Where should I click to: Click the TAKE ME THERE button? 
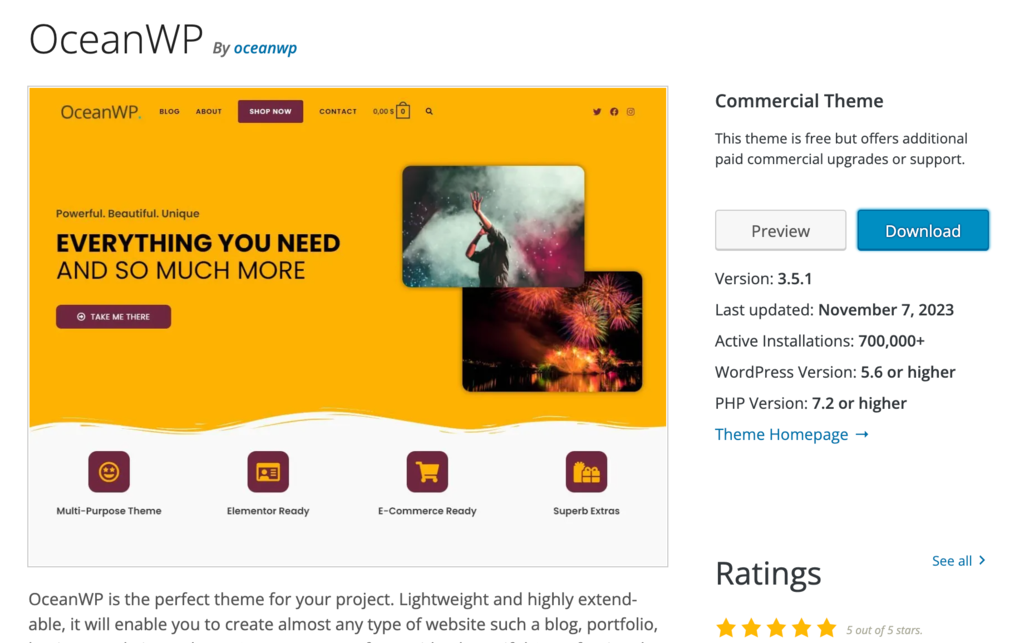tap(114, 317)
